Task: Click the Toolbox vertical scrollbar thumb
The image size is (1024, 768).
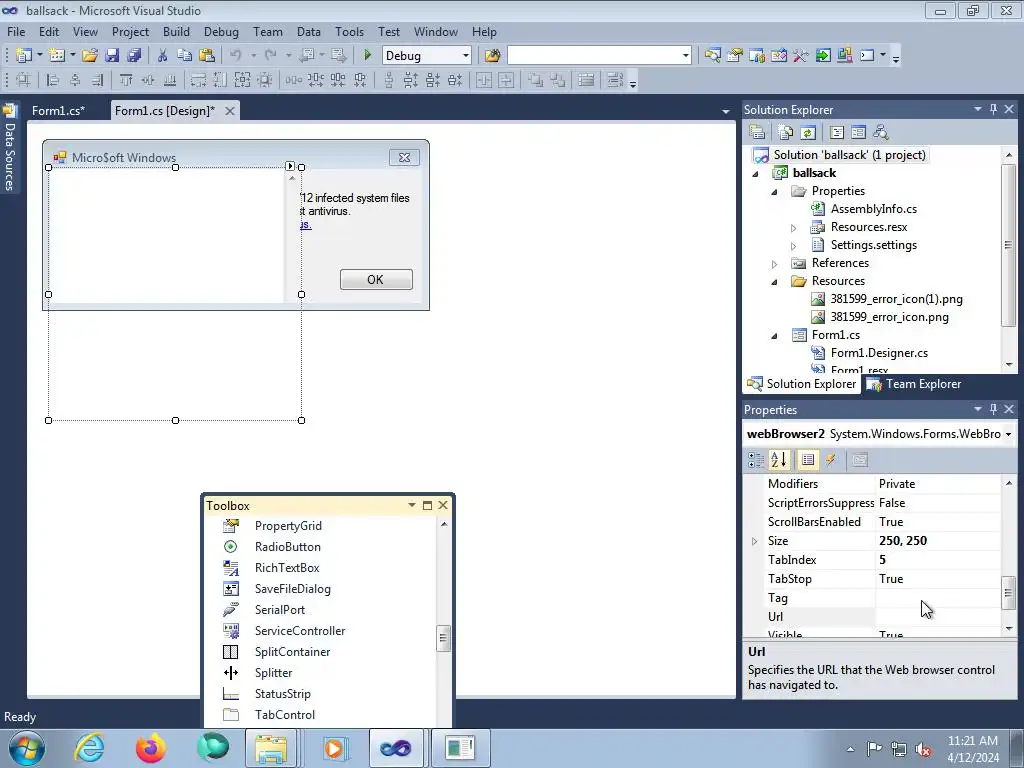Action: (443, 638)
